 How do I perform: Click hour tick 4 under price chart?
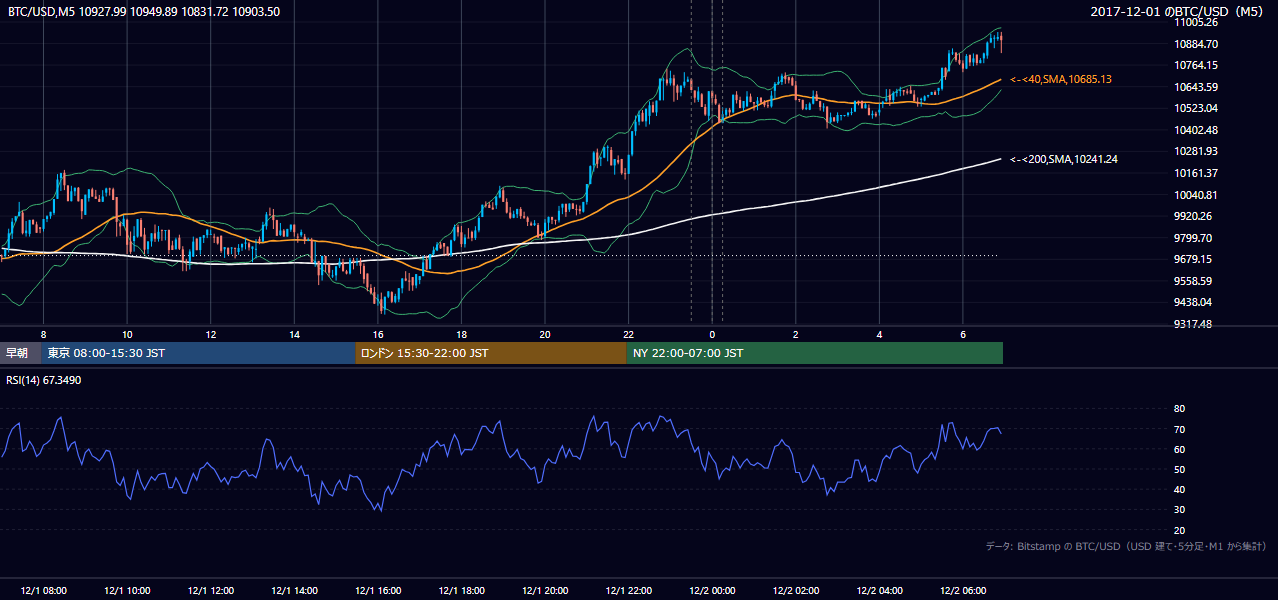click(879, 334)
